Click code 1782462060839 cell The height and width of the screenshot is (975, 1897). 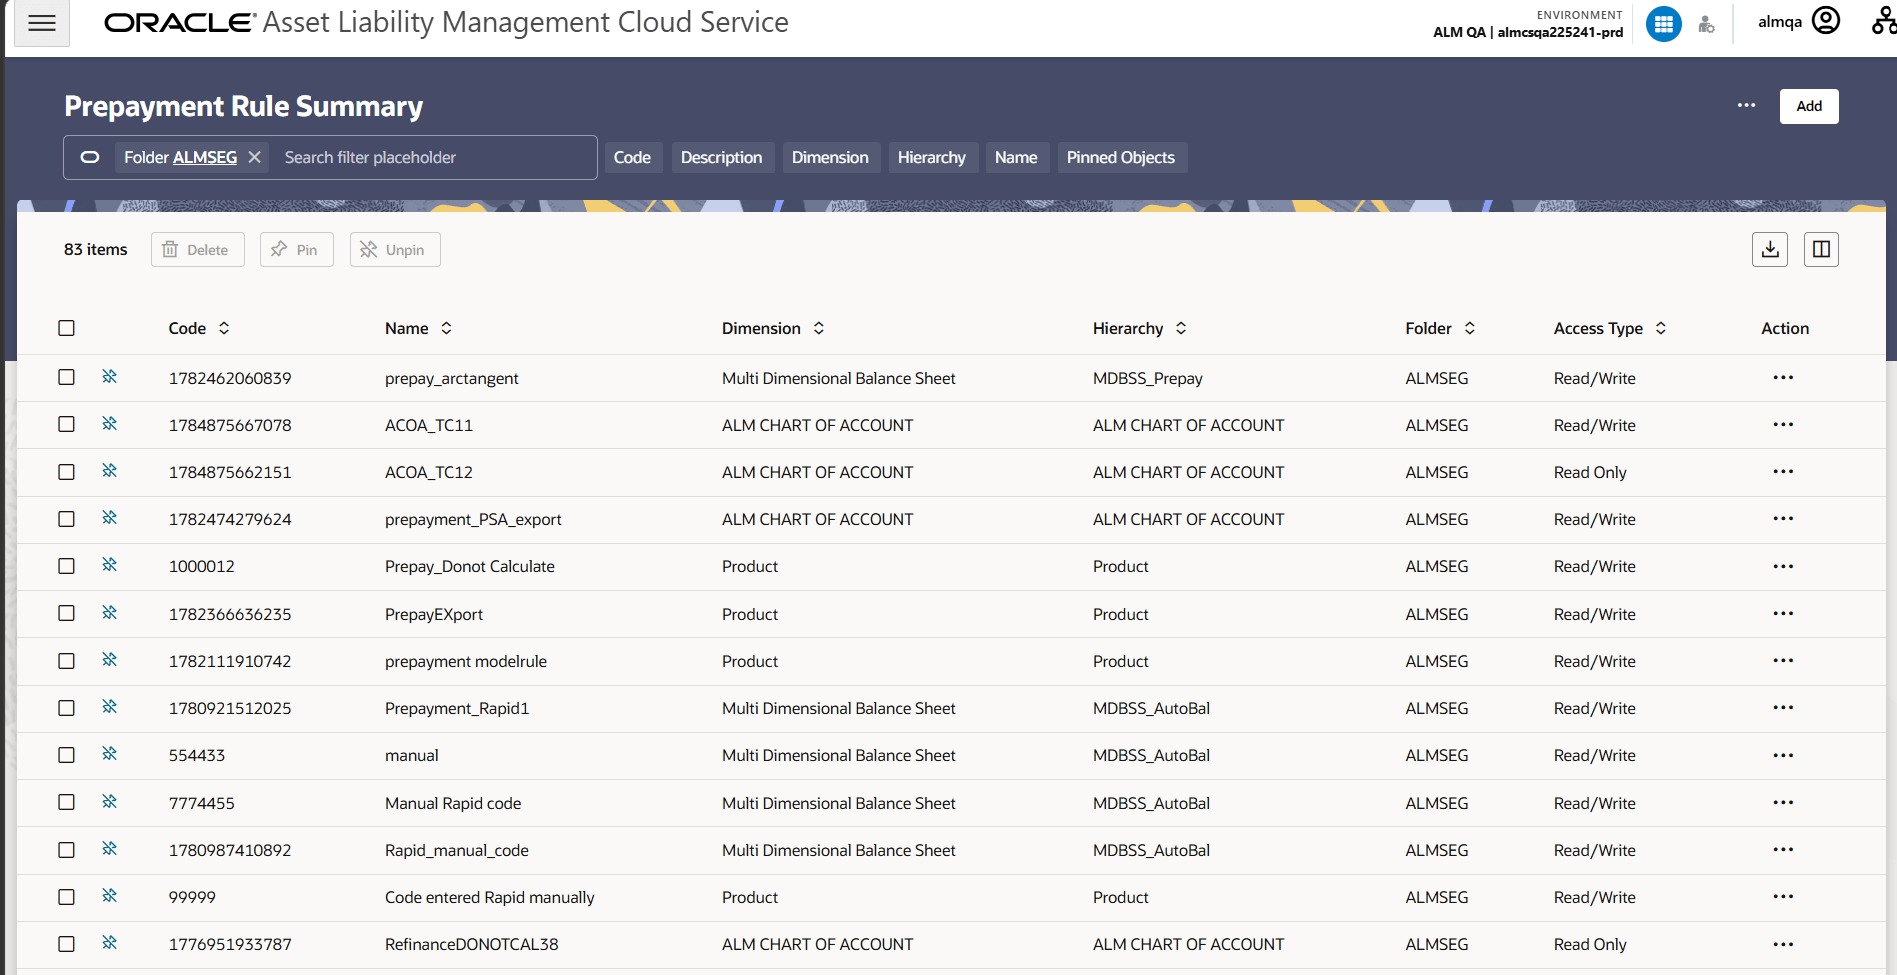pos(230,378)
